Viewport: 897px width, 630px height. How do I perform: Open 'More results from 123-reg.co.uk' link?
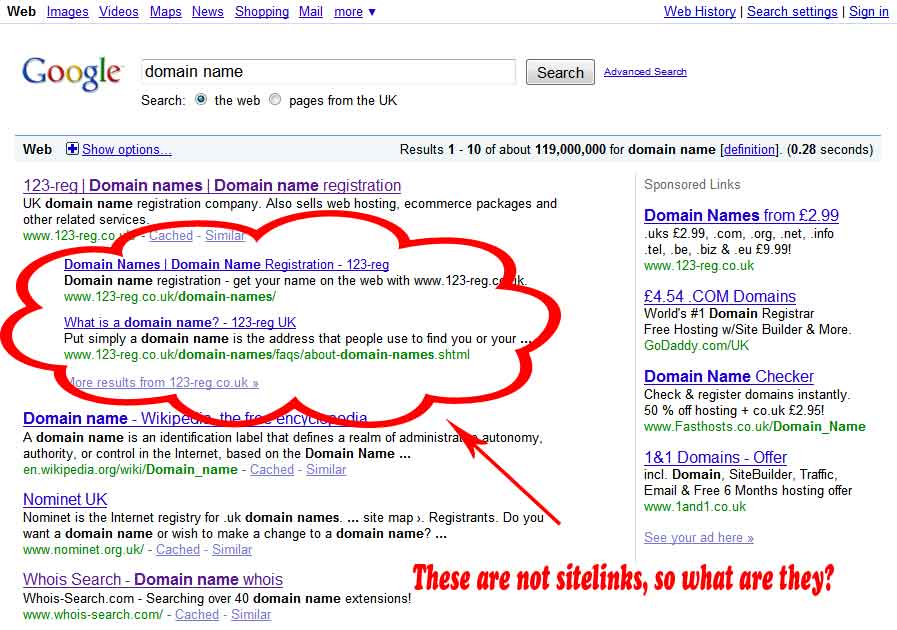pos(163,382)
